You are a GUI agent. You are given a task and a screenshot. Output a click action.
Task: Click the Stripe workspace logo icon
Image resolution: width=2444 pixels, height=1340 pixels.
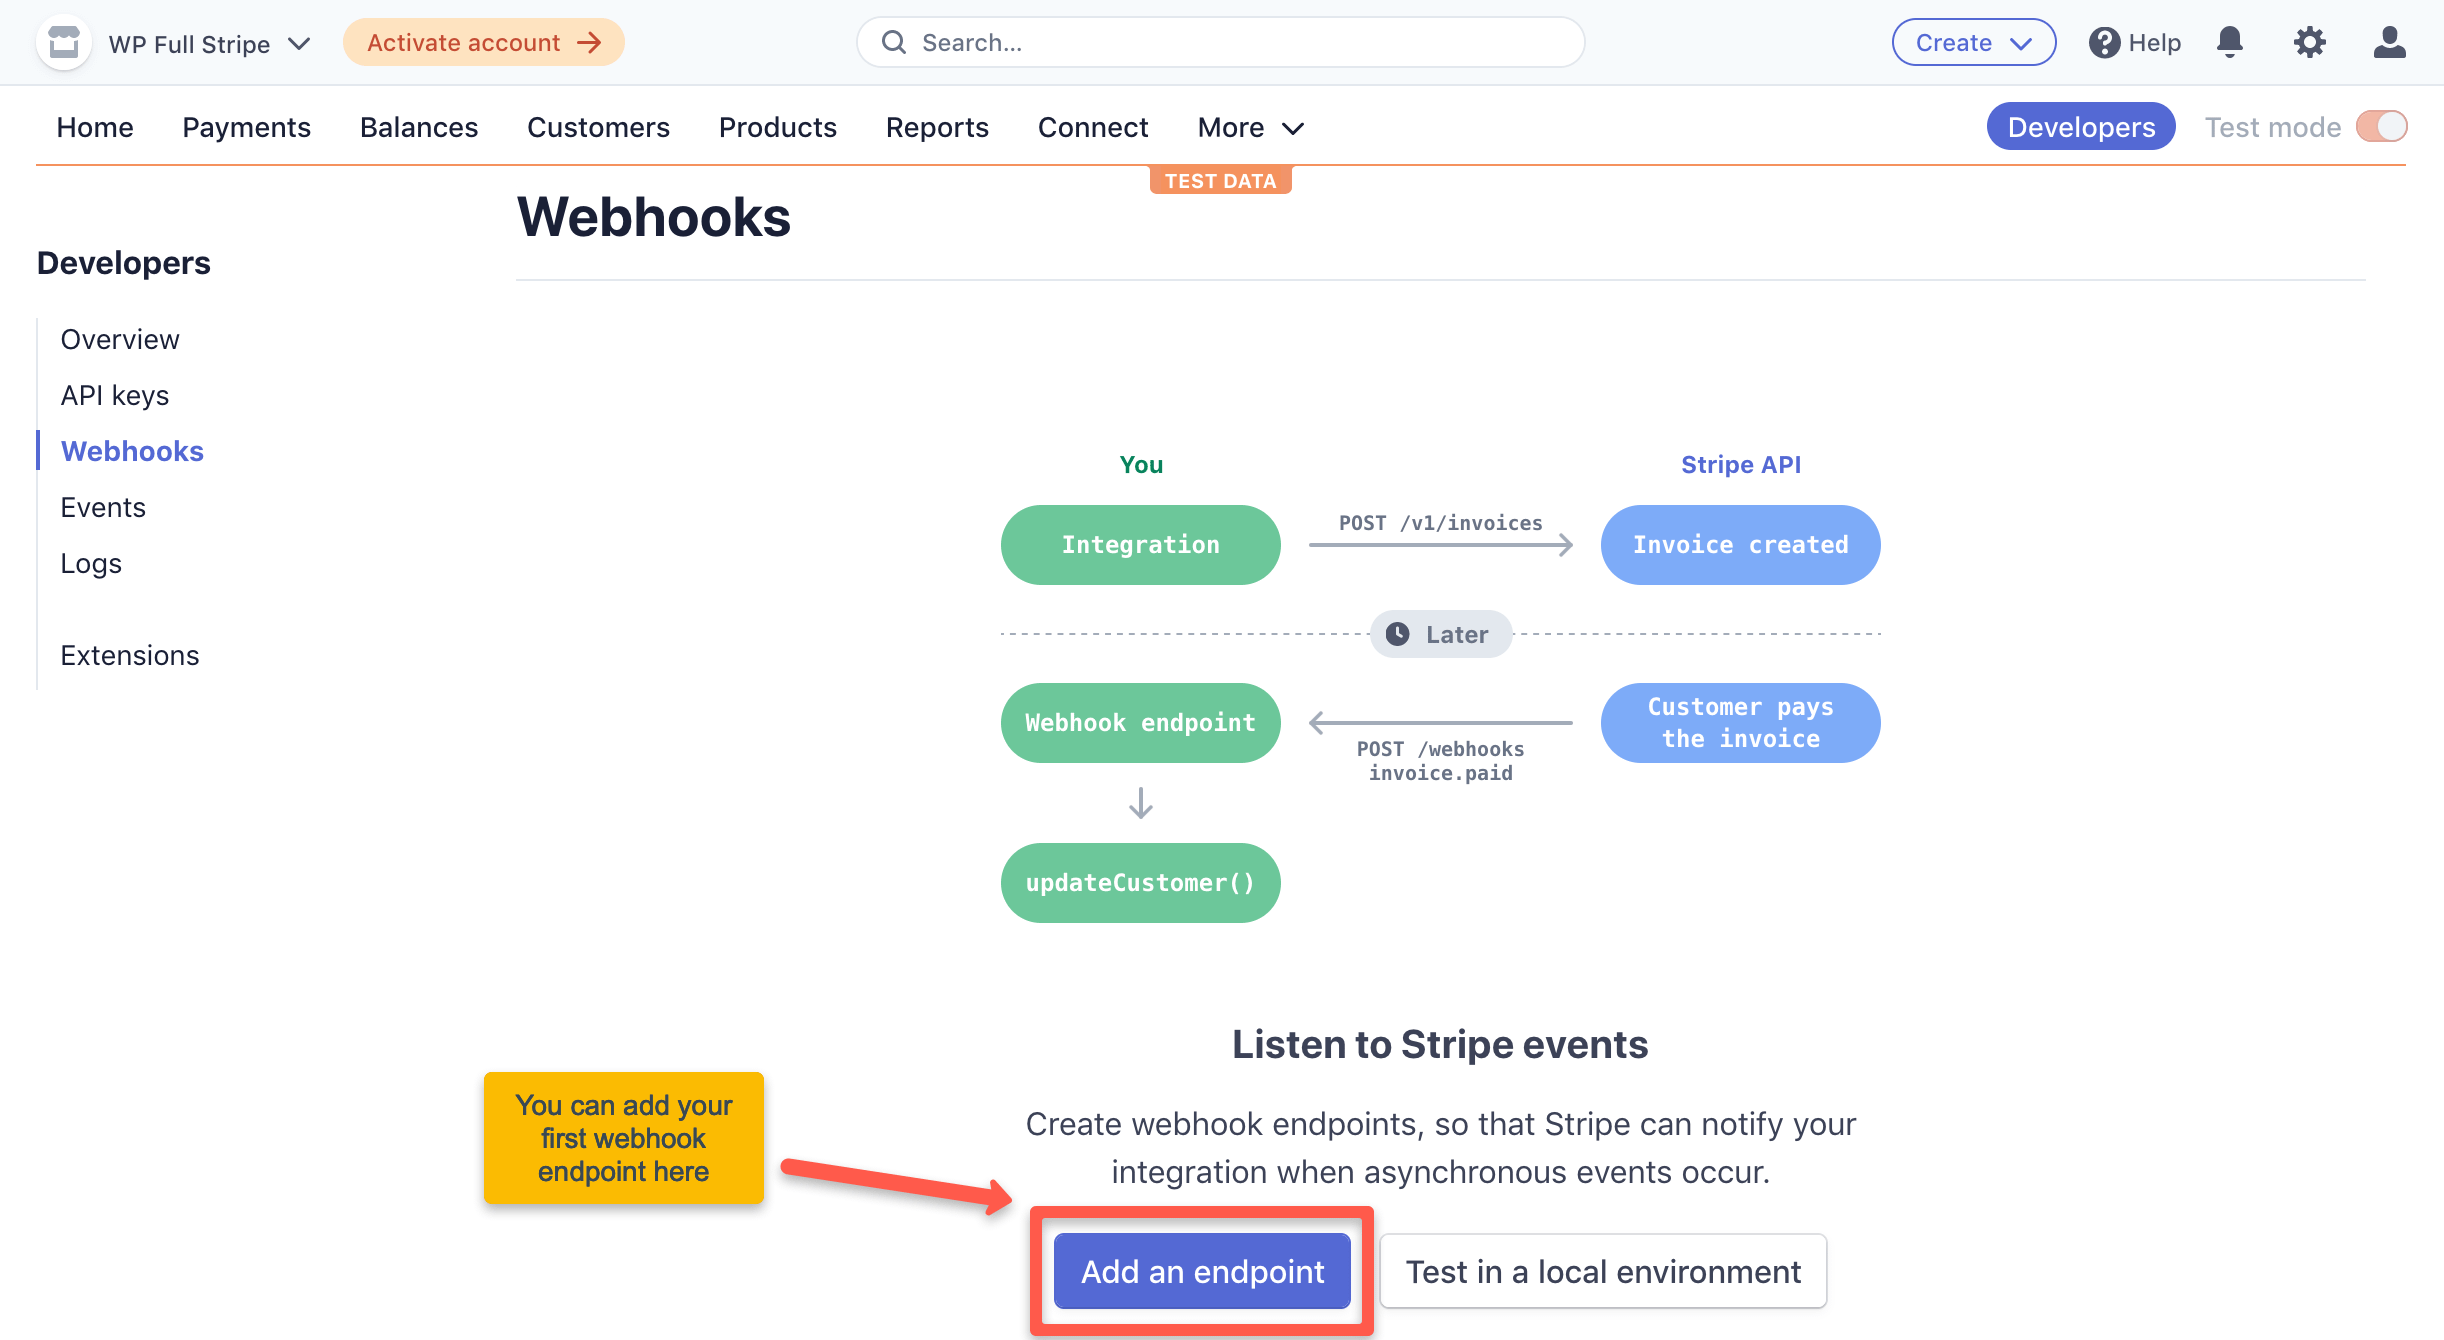point(63,42)
